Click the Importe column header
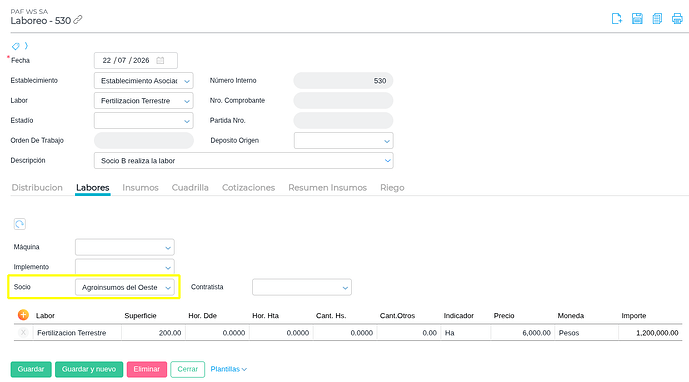Image resolution: width=689 pixels, height=382 pixels. pos(634,316)
